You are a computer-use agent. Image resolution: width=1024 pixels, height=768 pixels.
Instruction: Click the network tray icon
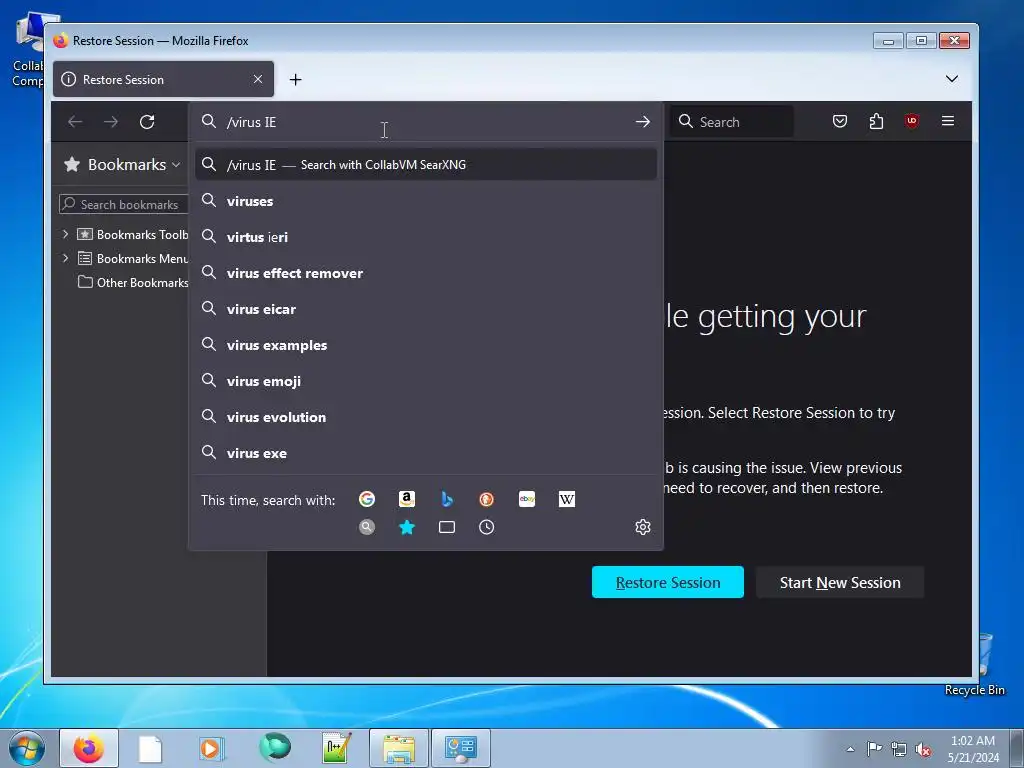tap(899, 749)
